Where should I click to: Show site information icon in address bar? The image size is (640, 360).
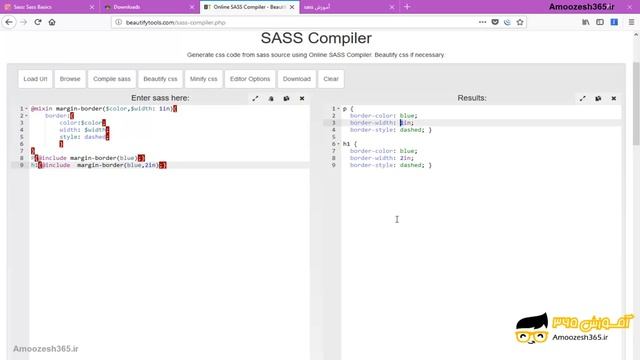(x=118, y=22)
